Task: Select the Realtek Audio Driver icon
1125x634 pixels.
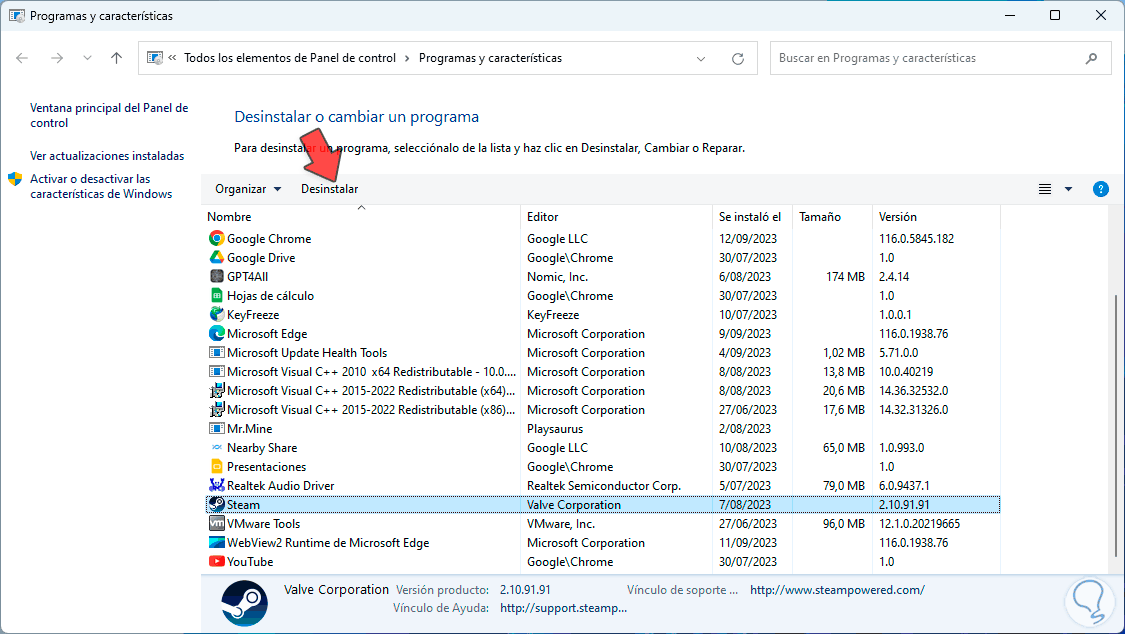Action: click(x=217, y=486)
